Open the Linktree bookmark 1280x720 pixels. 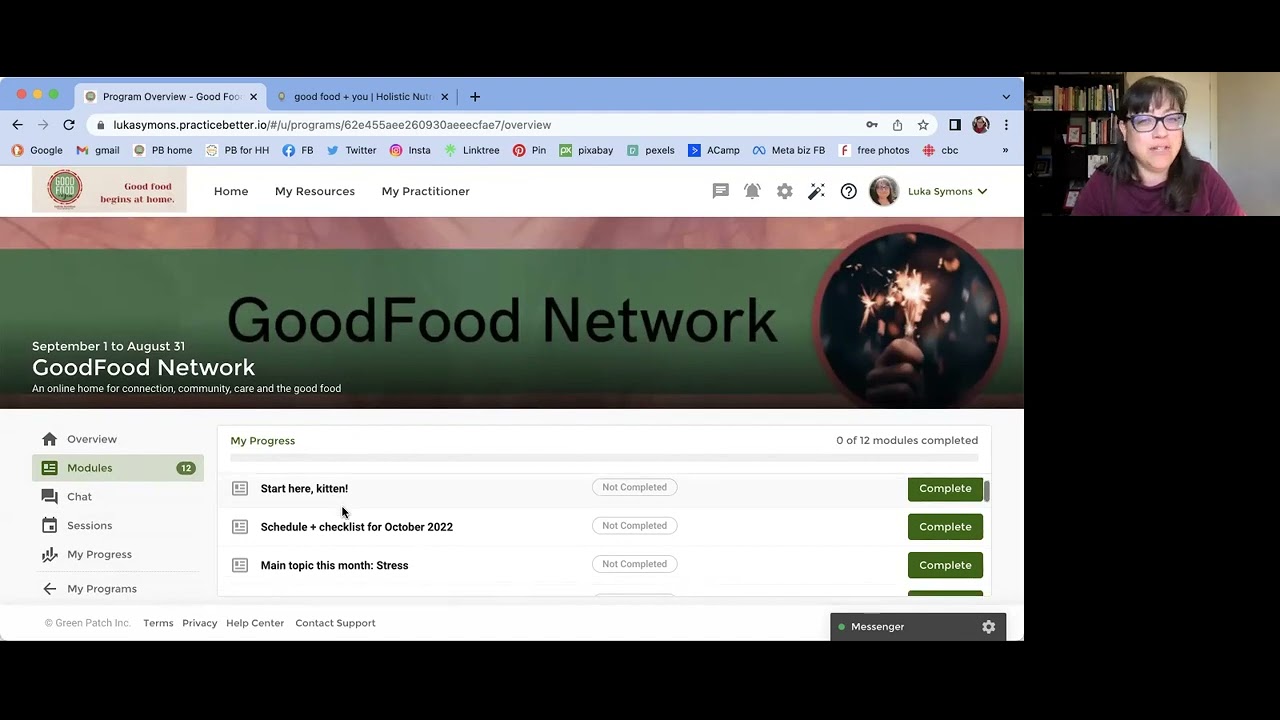[x=472, y=150]
